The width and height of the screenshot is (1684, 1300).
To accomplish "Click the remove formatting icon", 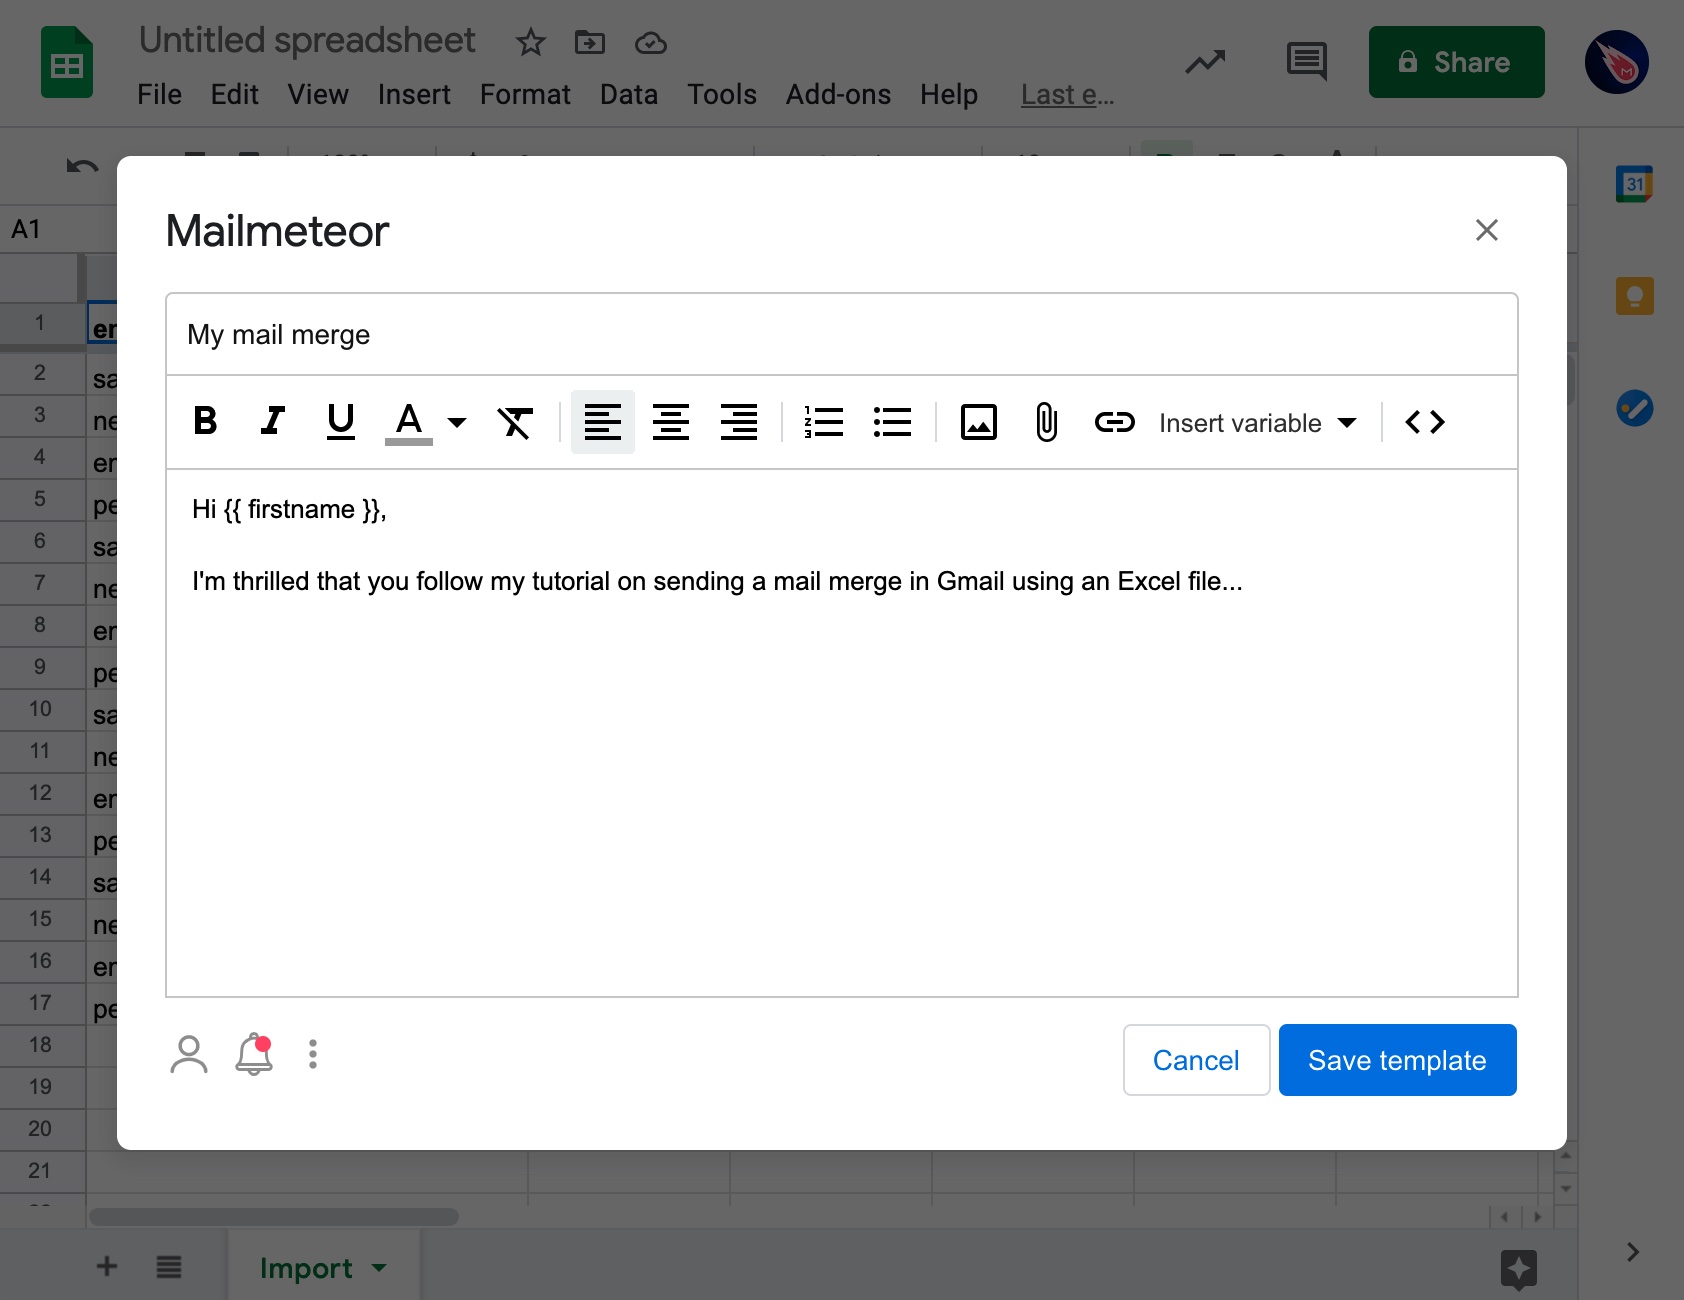I will point(515,422).
